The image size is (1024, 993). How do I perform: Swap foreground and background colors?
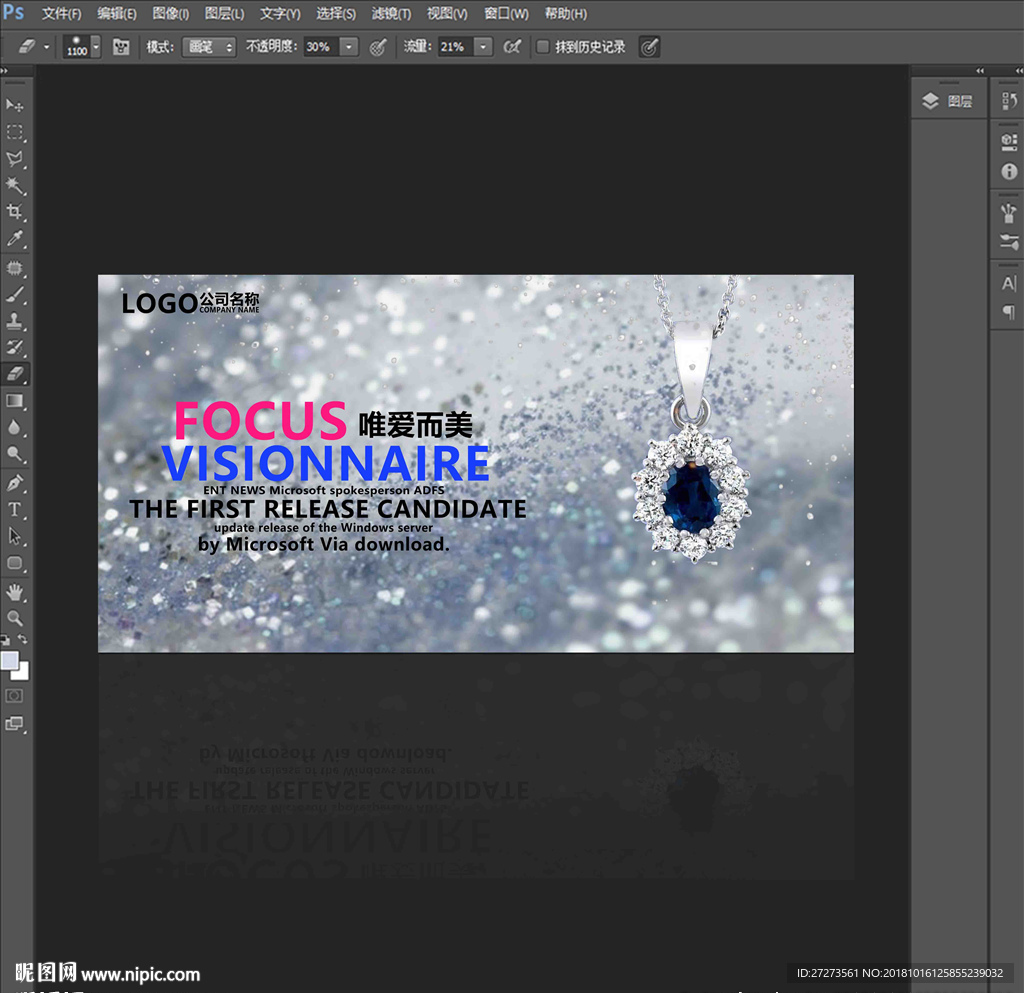pos(23,639)
